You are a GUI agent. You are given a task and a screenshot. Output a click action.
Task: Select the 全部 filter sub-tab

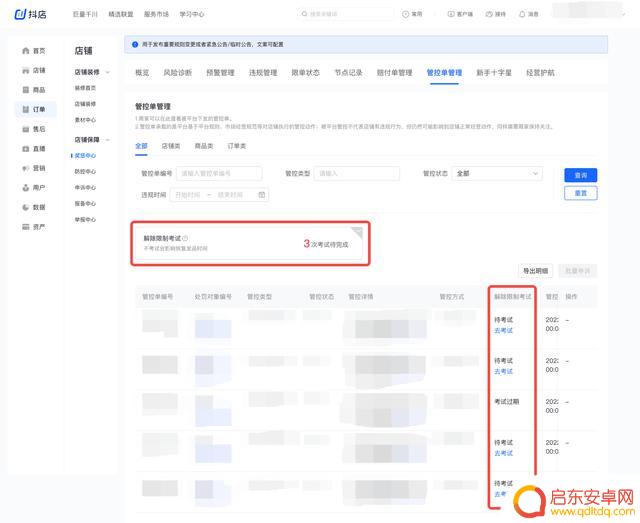click(x=141, y=146)
